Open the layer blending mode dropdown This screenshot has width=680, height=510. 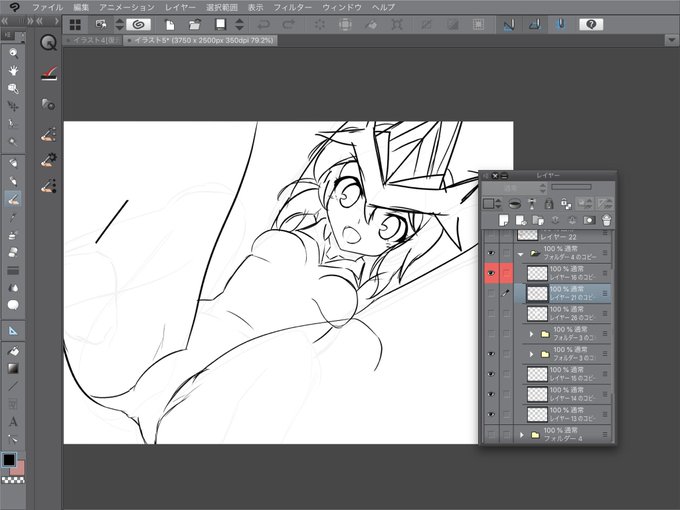pos(515,188)
